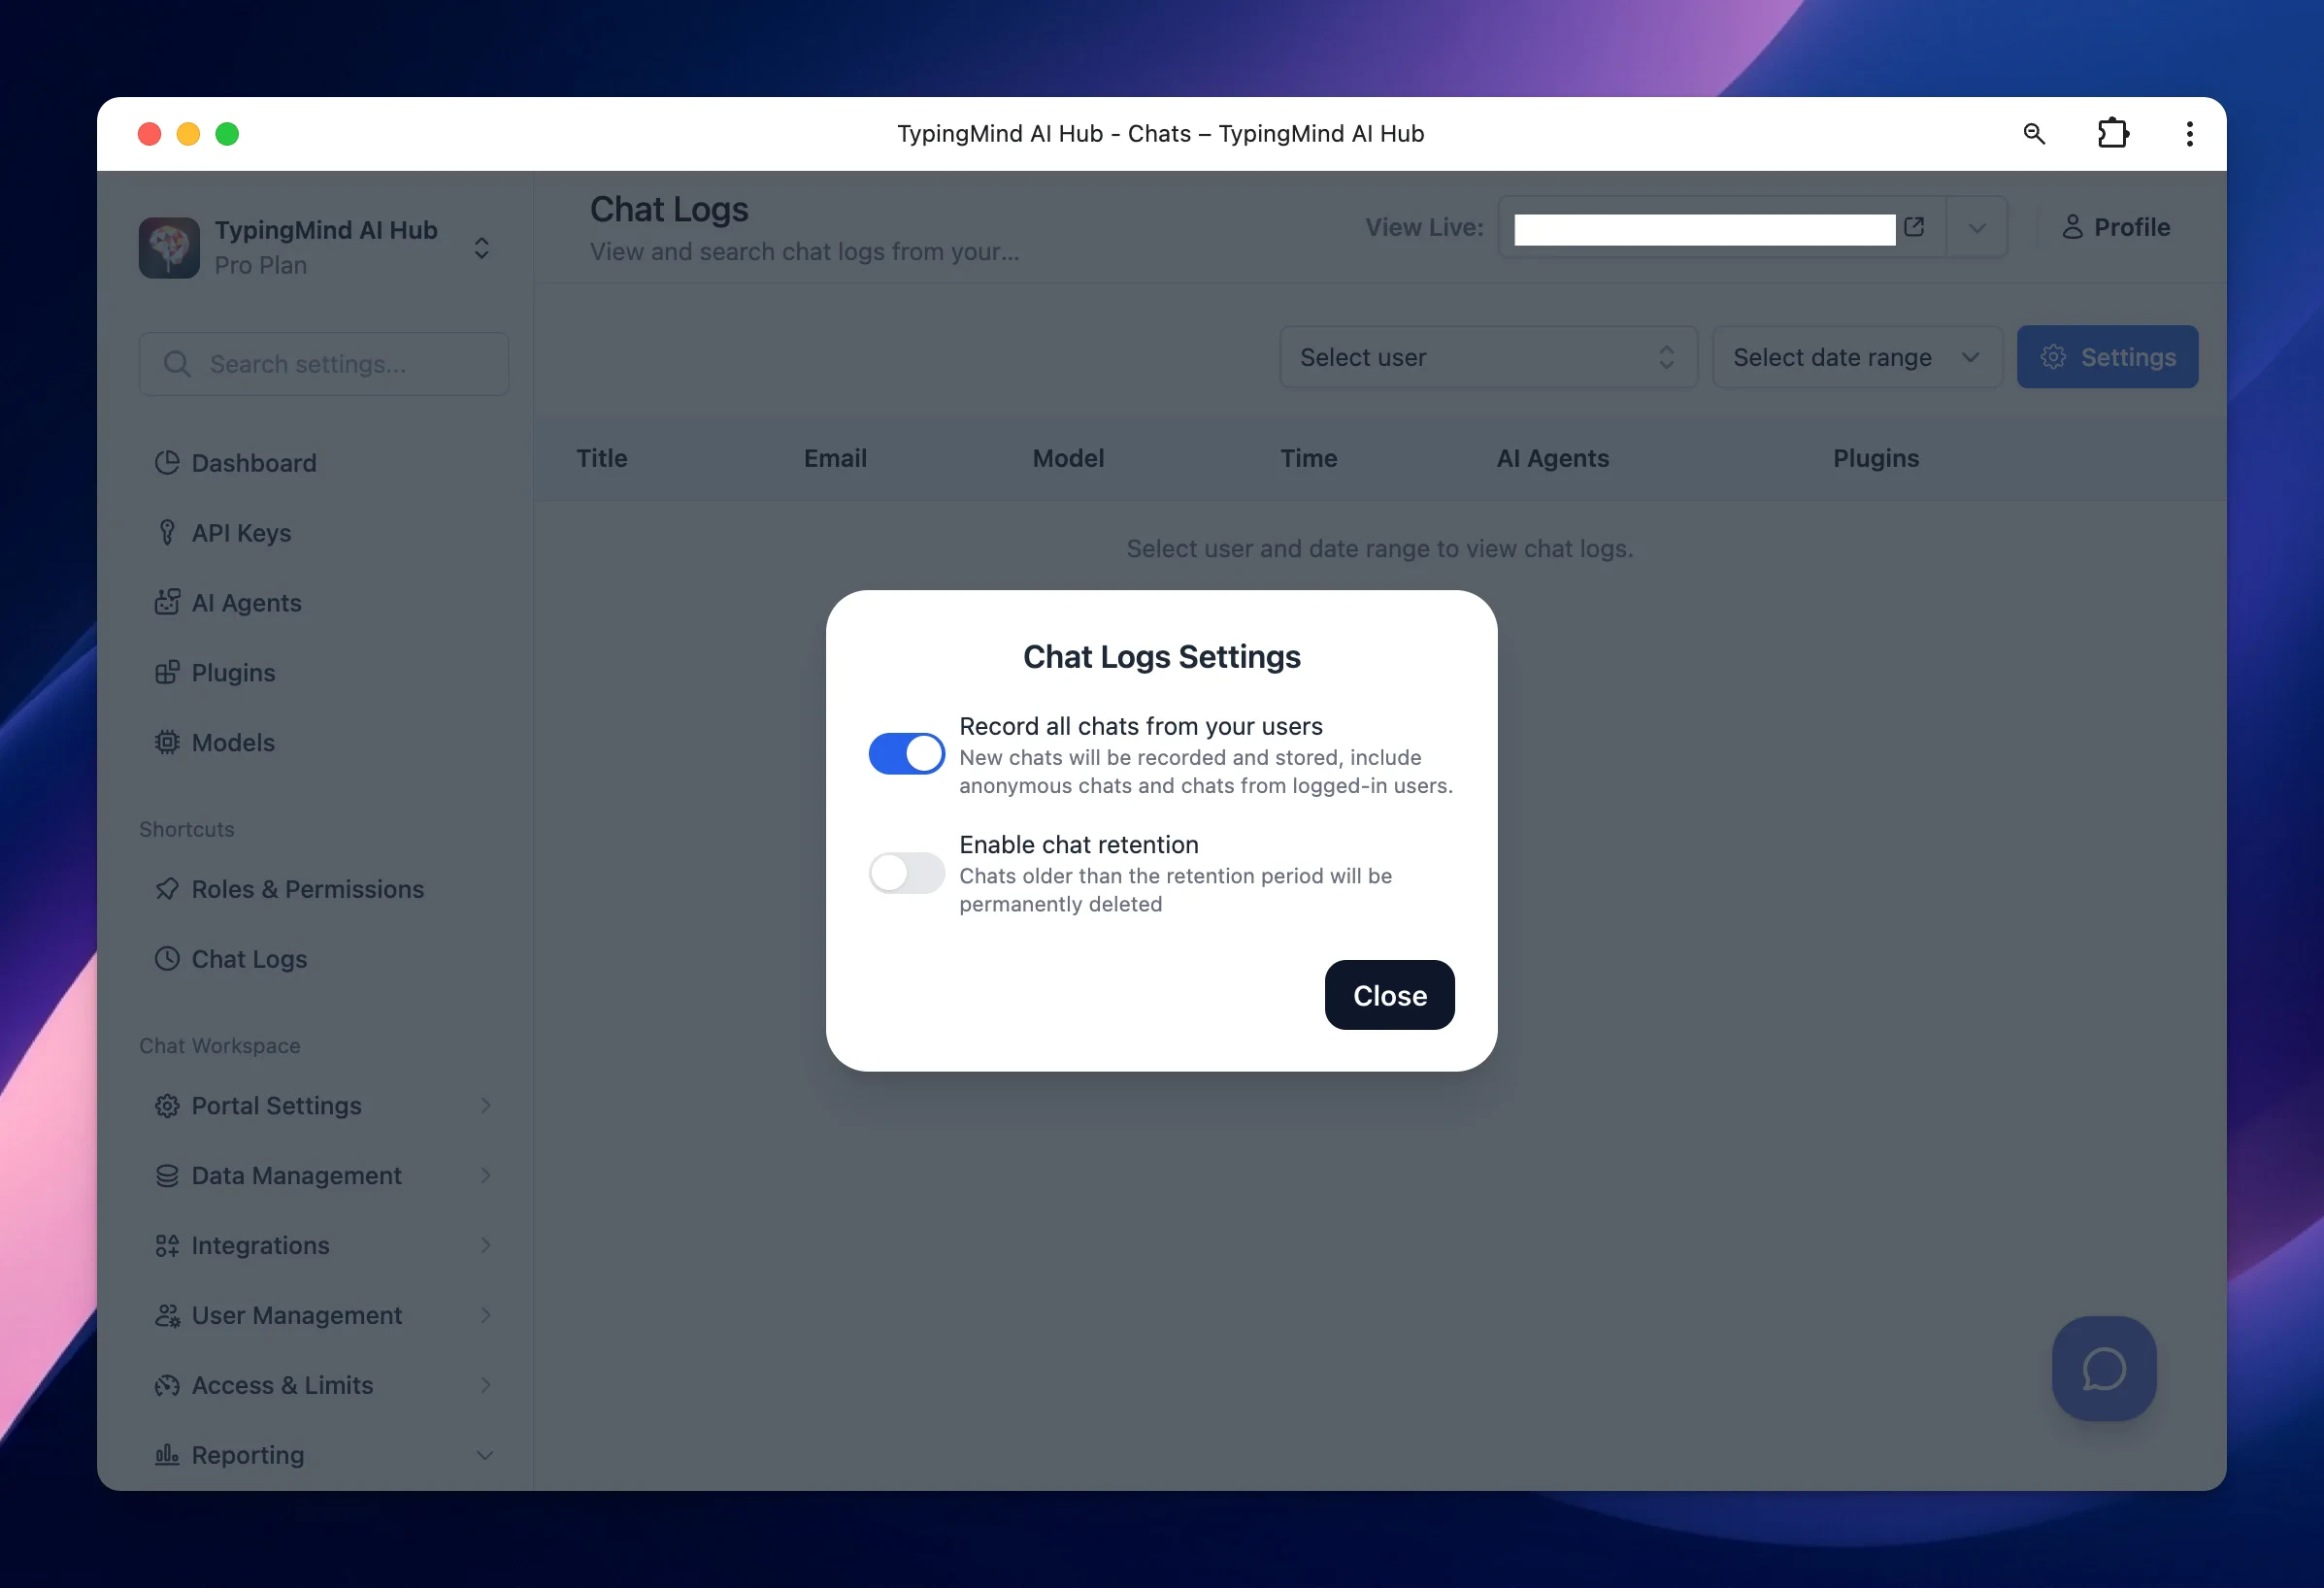Open the floating chat bubble widget
Screen dimensions: 2324x1588
pyautogui.click(x=2104, y=1369)
